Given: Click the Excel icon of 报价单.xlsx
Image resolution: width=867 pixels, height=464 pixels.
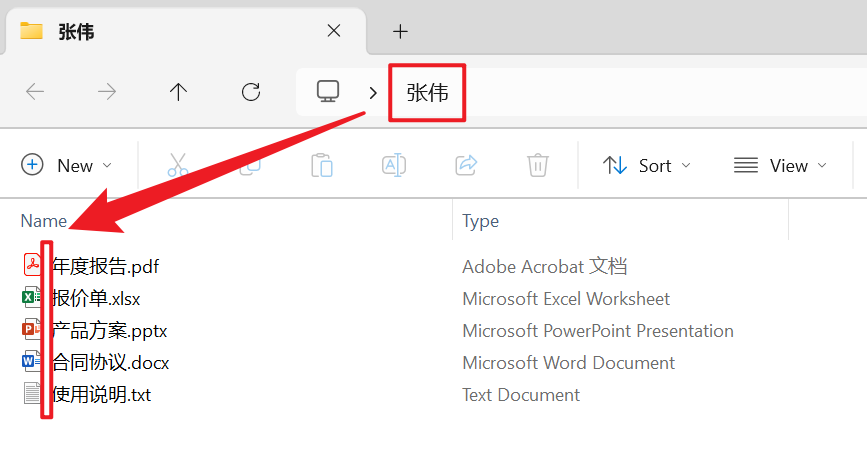Looking at the screenshot, I should pyautogui.click(x=31, y=298).
